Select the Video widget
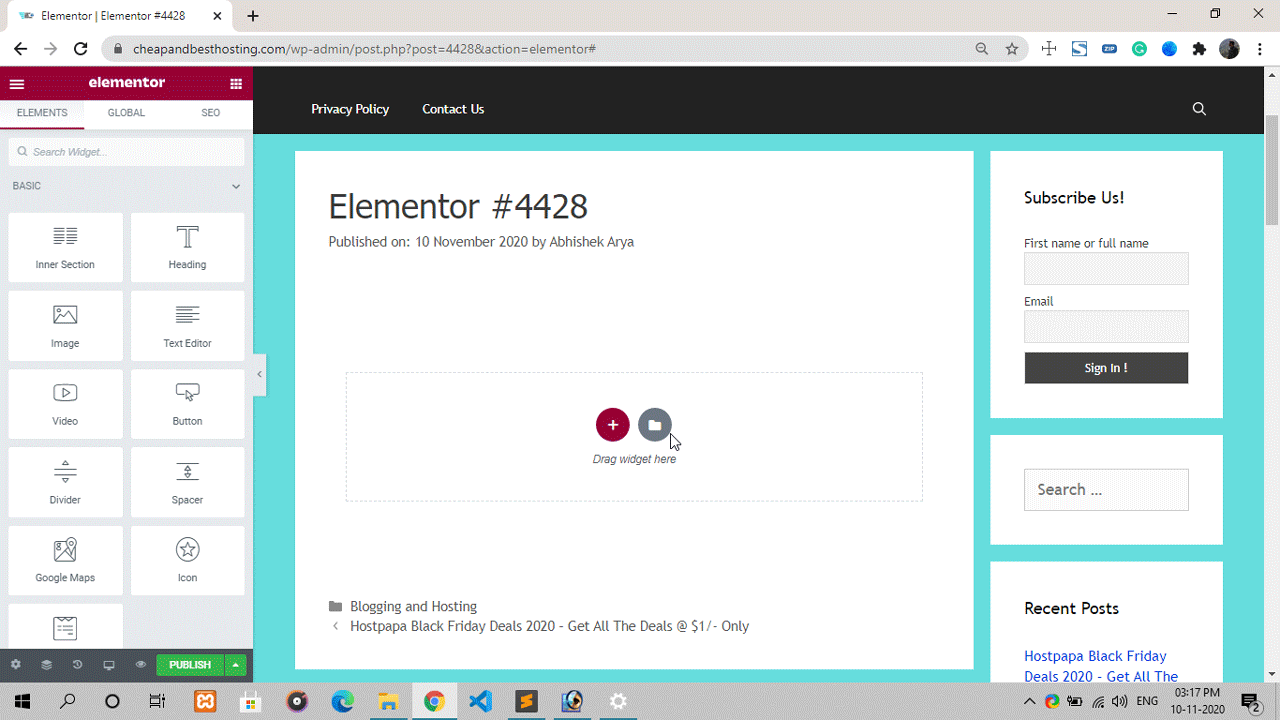 (65, 404)
